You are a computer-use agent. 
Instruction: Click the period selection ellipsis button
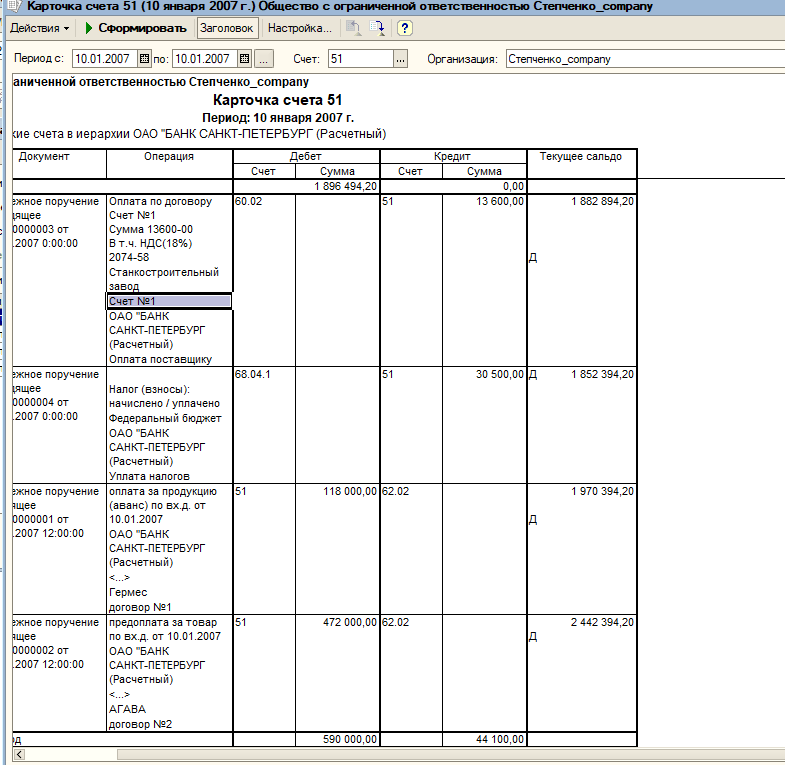(x=264, y=59)
